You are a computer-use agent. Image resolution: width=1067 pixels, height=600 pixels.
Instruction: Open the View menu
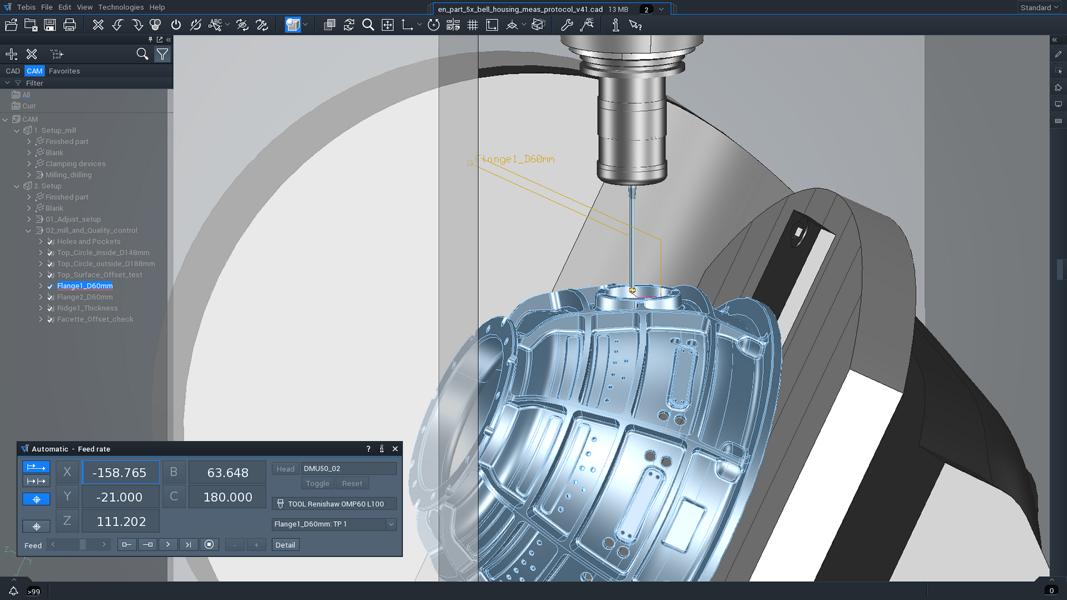click(84, 7)
